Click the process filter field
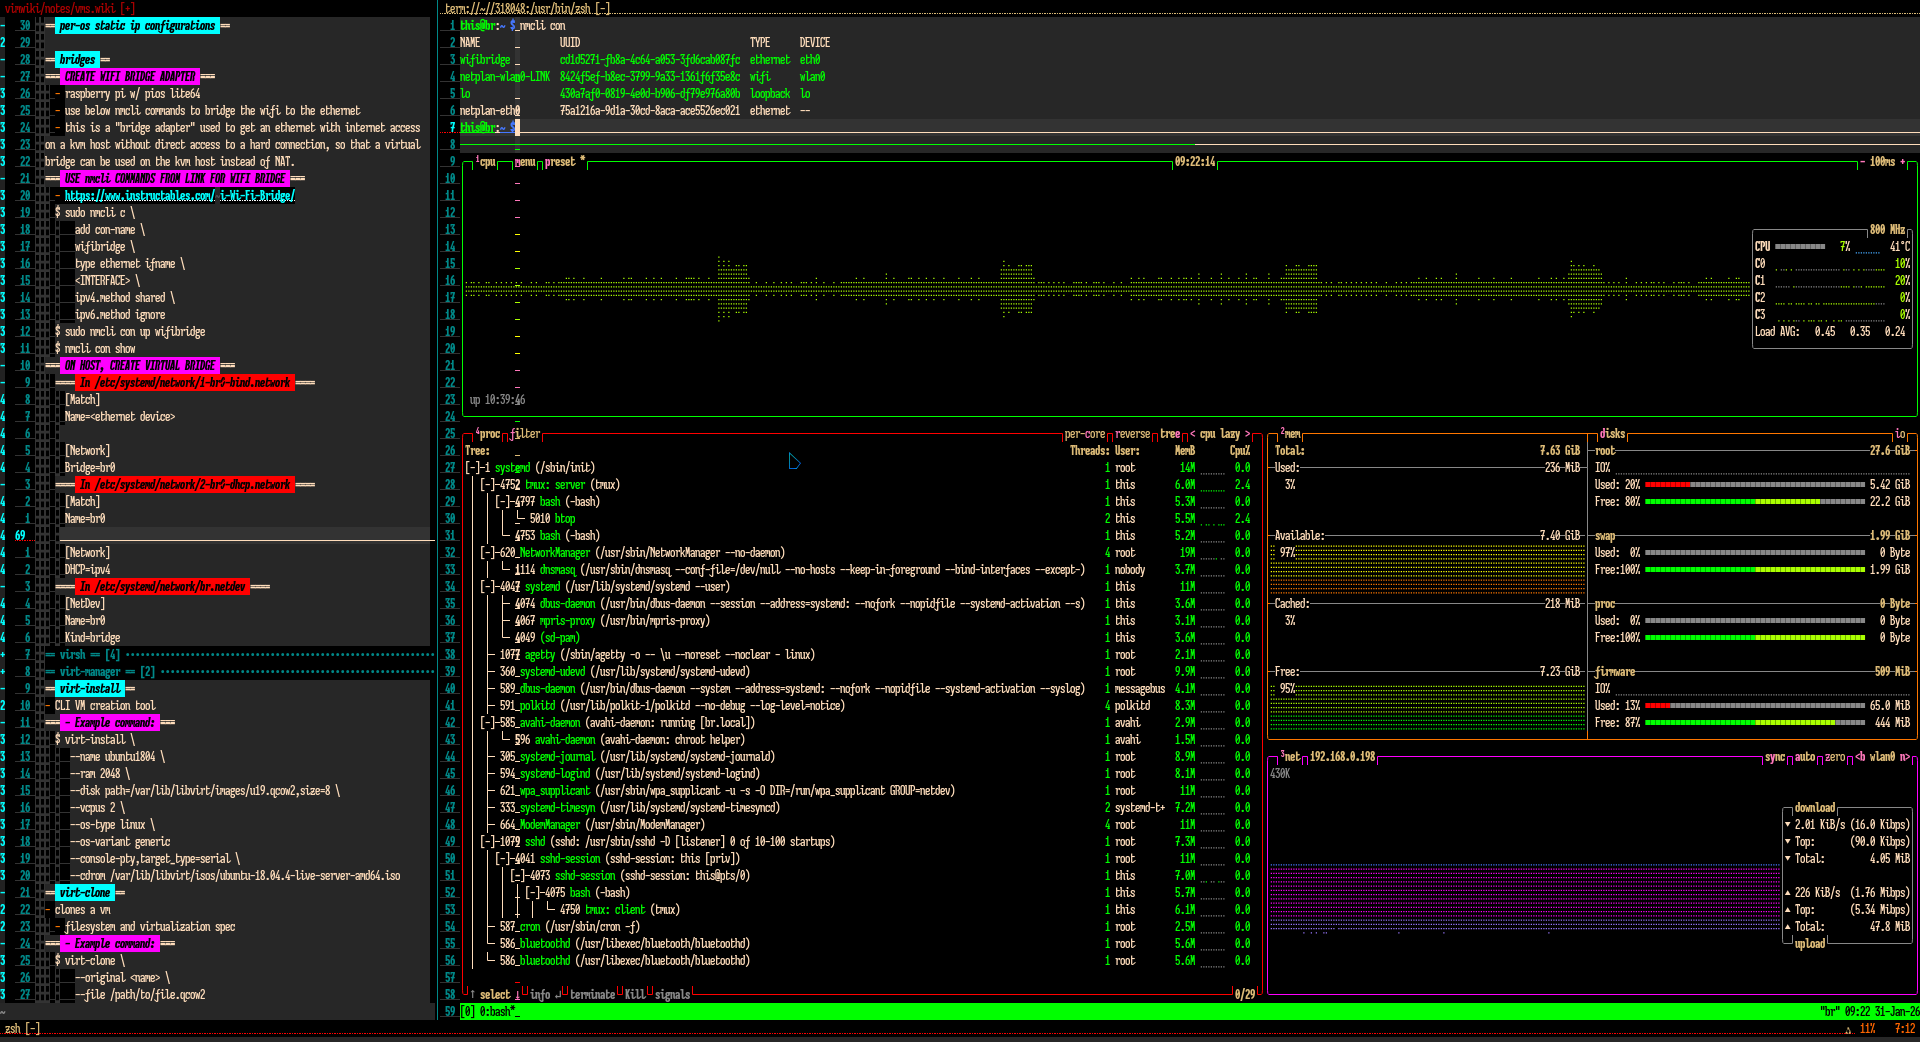 525,434
